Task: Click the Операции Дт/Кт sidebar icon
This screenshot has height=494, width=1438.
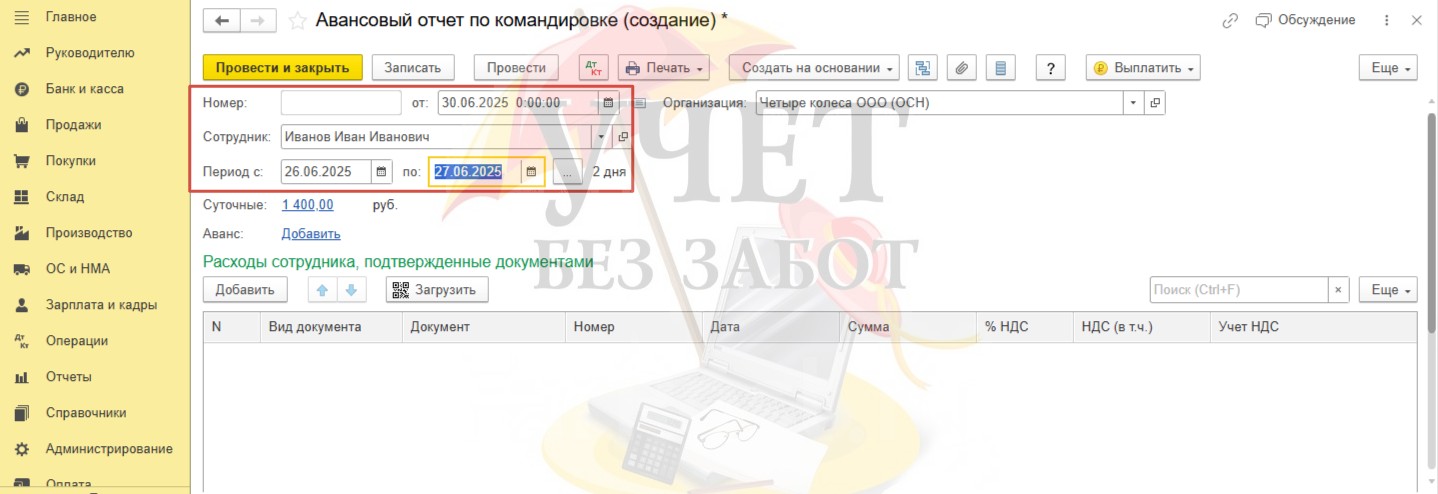Action: (21, 341)
